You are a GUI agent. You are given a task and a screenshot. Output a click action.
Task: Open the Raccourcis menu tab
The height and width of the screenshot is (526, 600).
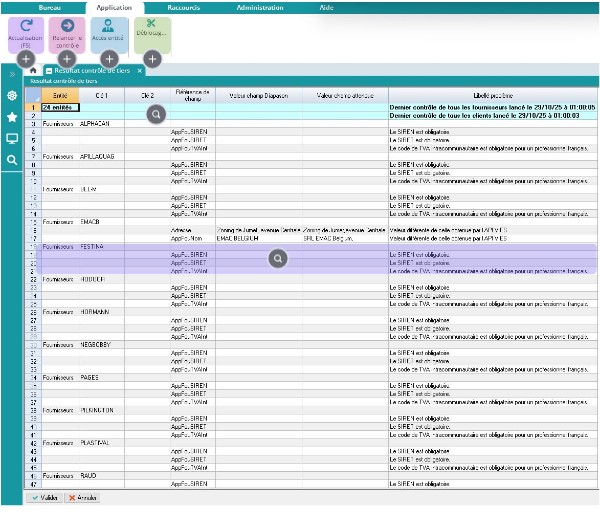click(x=182, y=6)
